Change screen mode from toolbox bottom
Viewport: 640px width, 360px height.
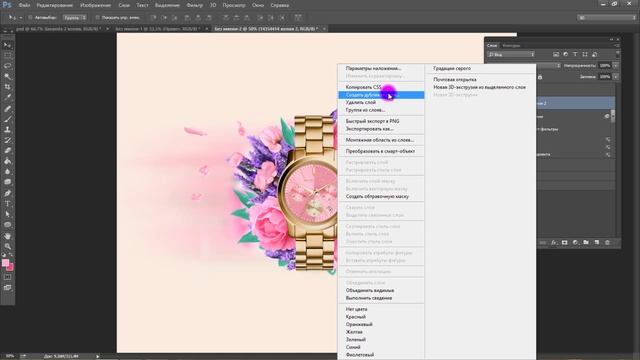click(7, 288)
